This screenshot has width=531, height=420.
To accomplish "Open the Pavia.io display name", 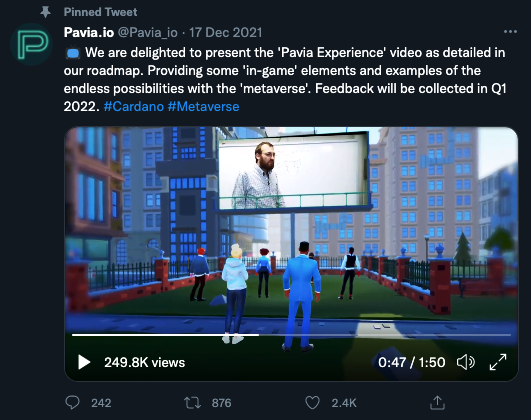I will pos(89,33).
